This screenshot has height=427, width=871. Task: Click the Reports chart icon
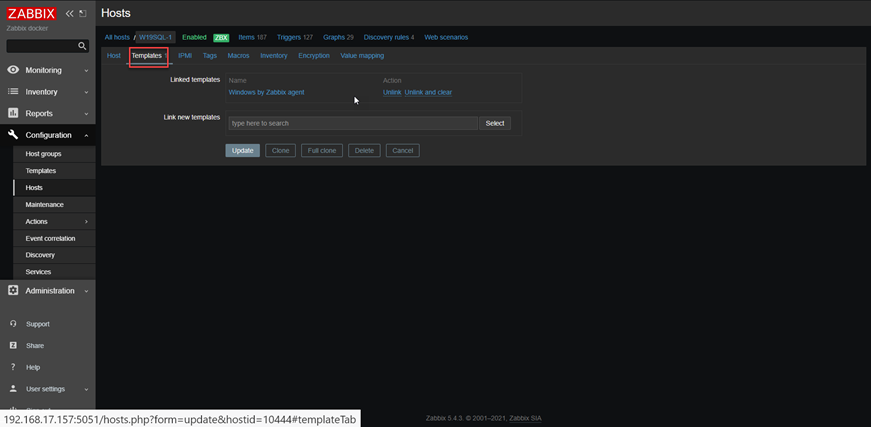click(x=13, y=113)
